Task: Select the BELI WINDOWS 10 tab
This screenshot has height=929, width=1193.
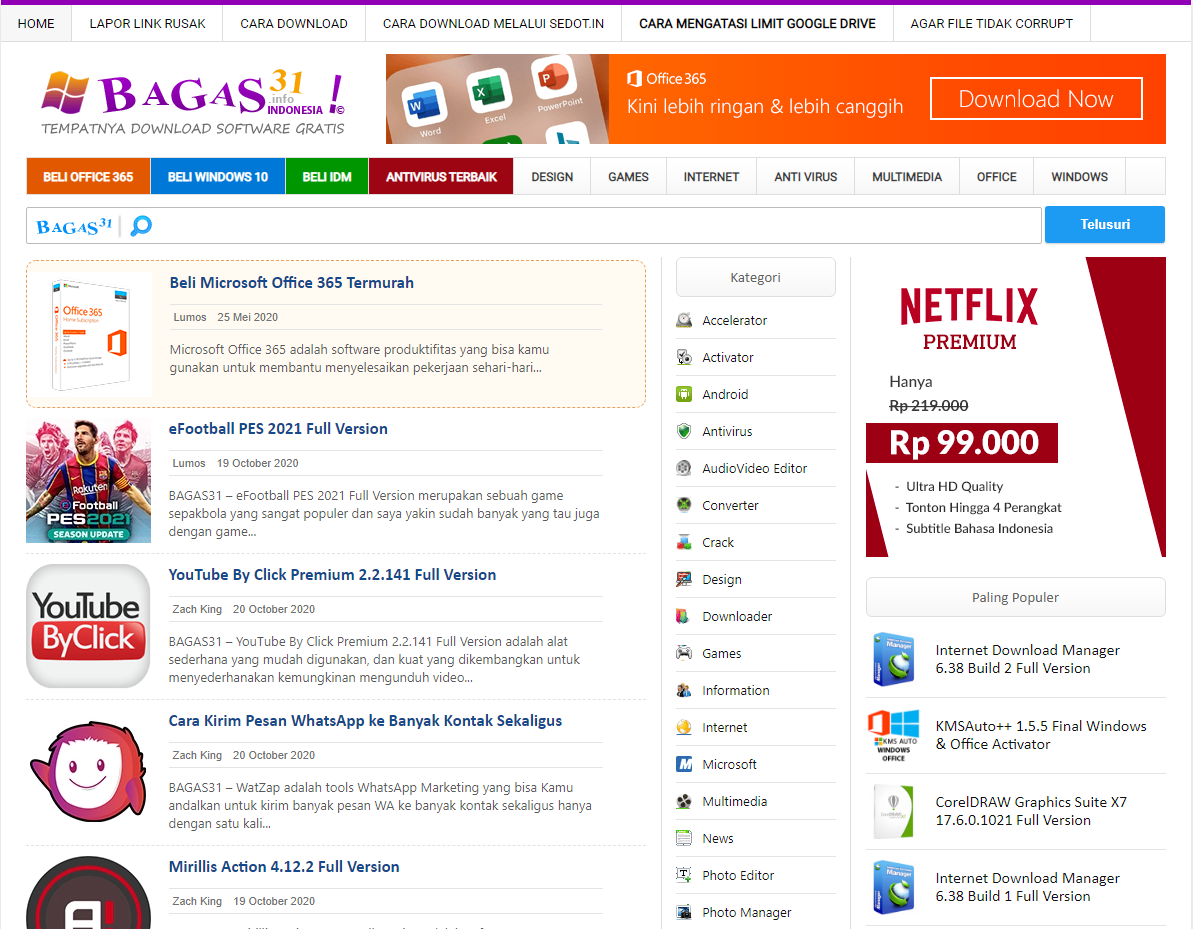Action: 218,177
